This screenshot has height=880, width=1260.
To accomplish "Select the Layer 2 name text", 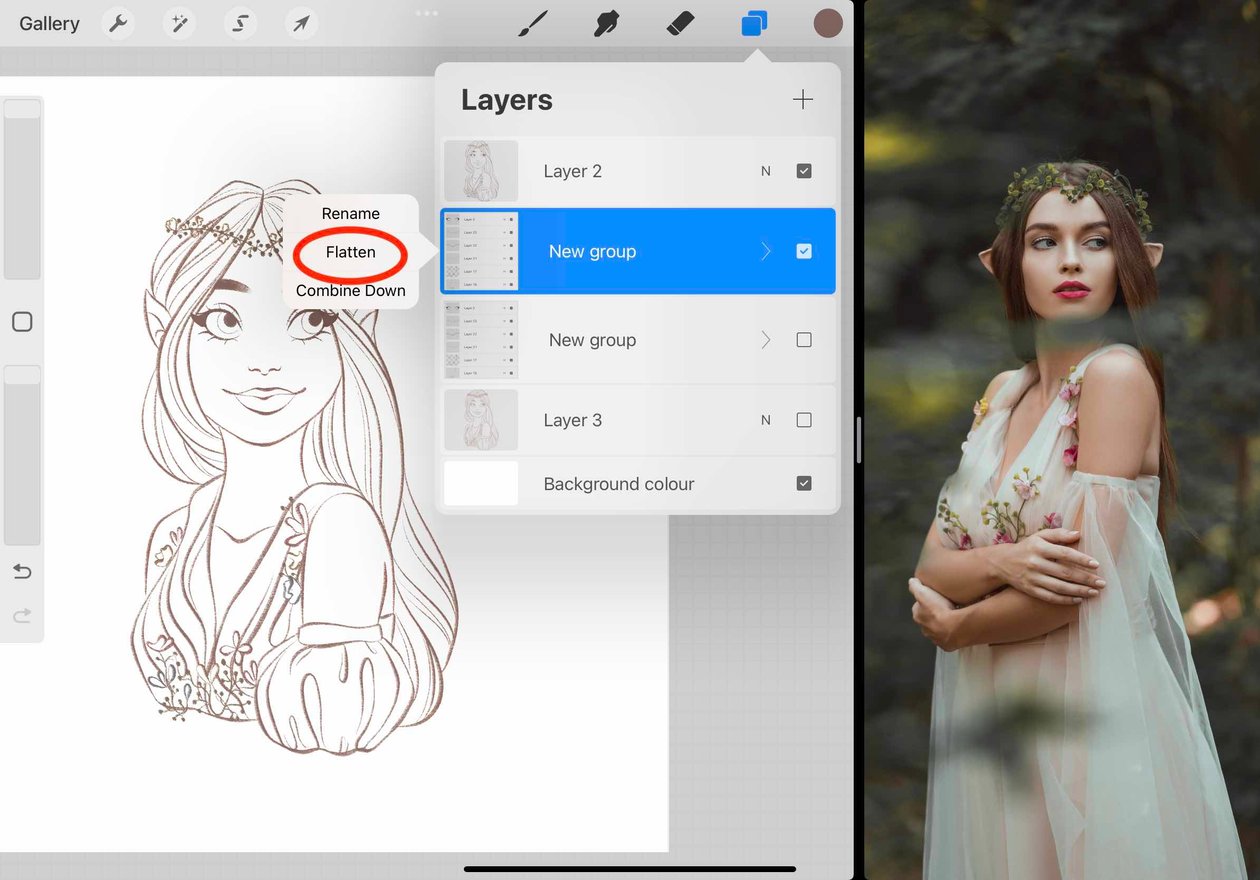I will tap(573, 171).
